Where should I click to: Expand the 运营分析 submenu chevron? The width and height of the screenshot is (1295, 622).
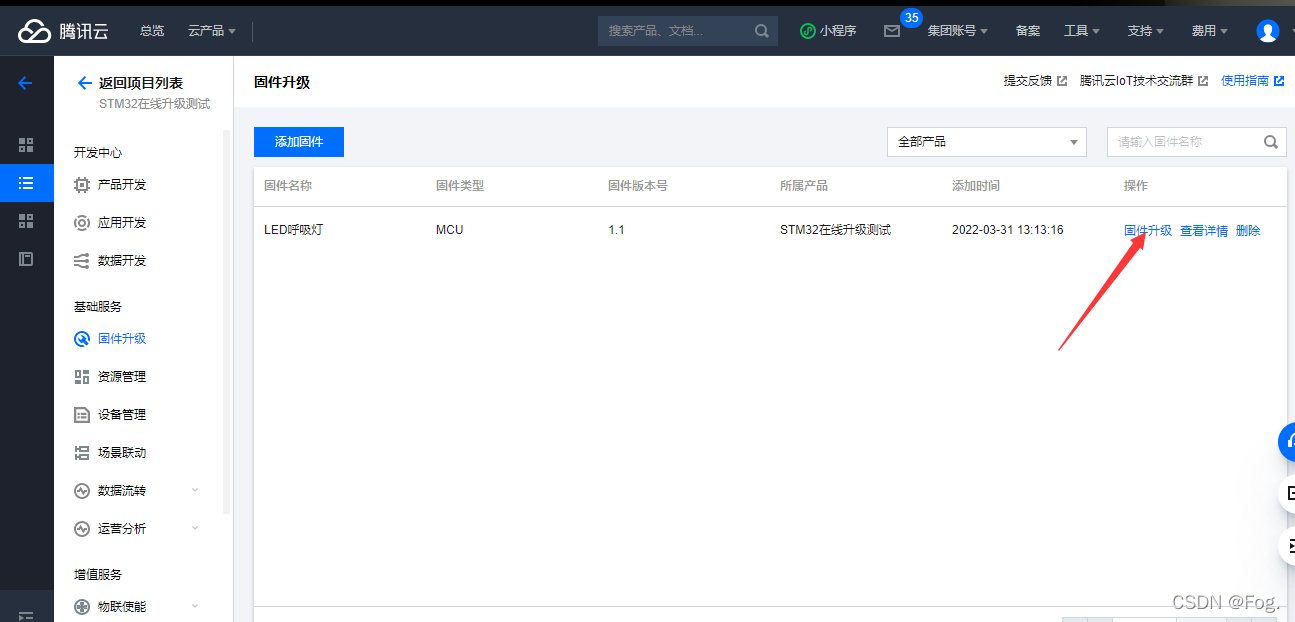(x=195, y=528)
